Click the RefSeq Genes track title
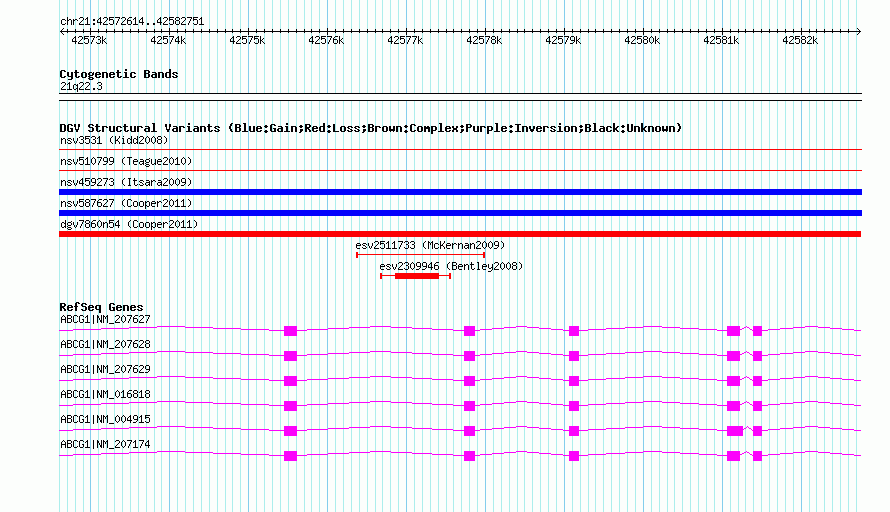This screenshot has height=512, width=890. (x=101, y=307)
